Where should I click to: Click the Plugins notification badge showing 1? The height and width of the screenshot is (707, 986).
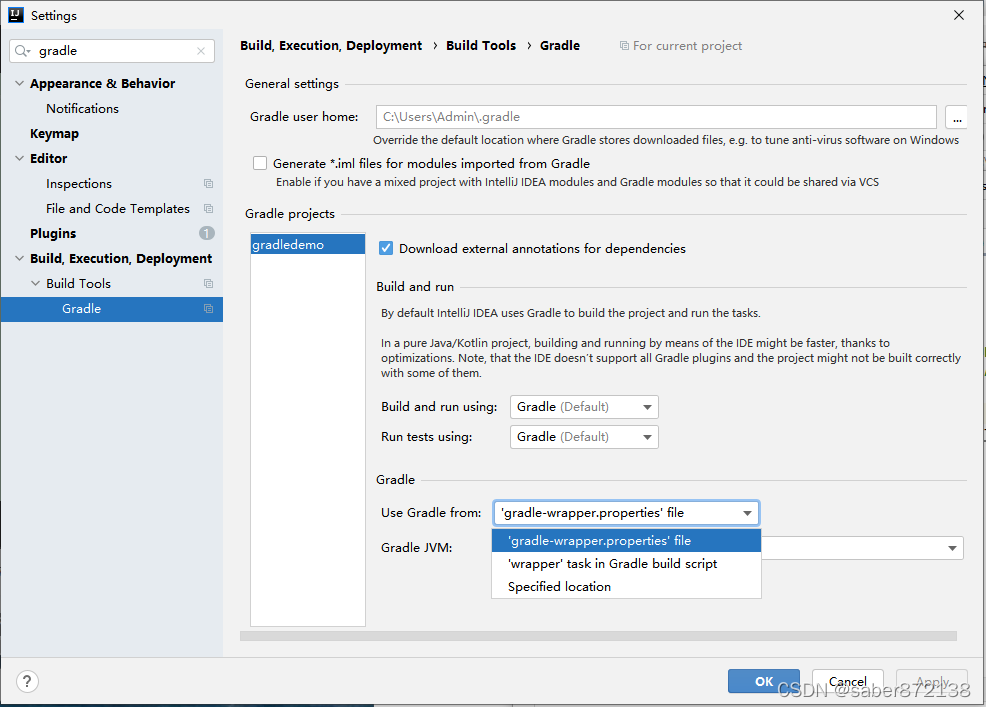tap(206, 233)
